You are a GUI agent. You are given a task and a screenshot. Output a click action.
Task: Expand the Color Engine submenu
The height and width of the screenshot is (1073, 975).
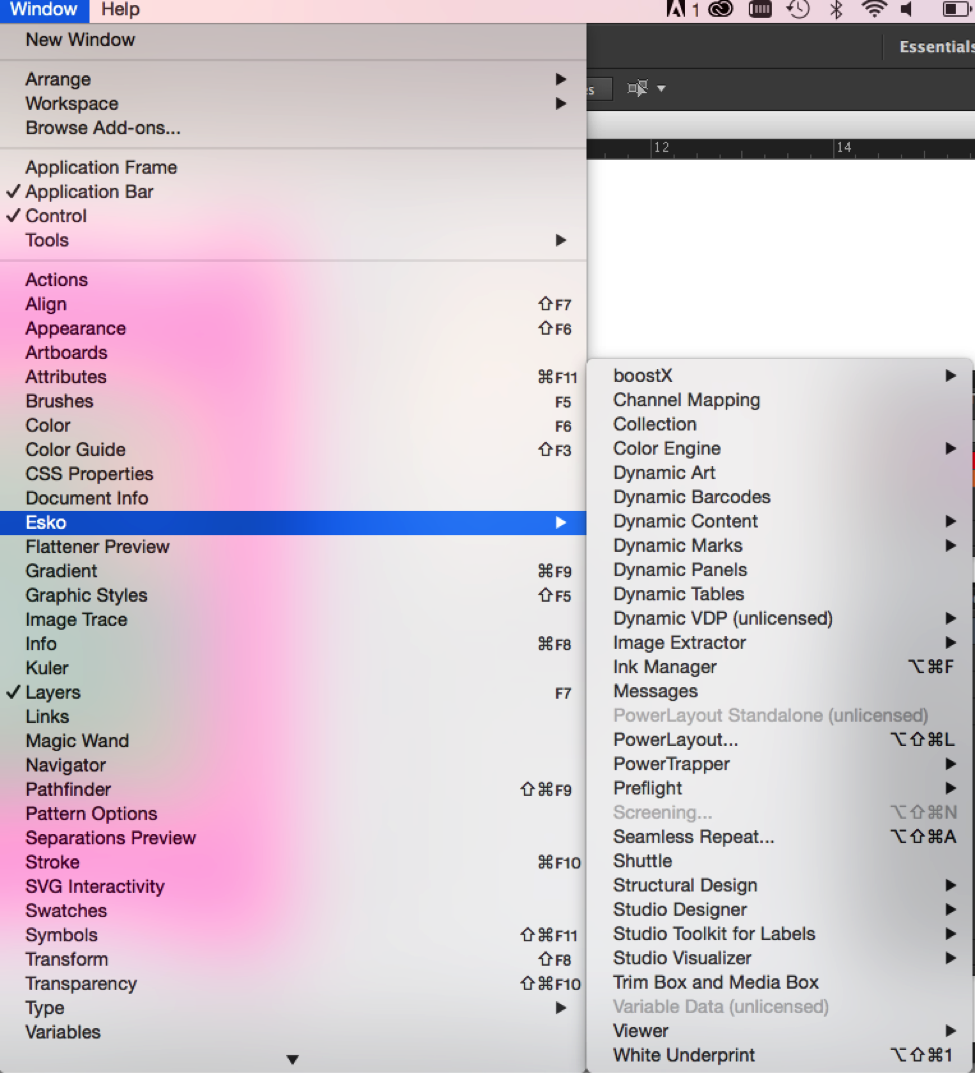click(780, 448)
